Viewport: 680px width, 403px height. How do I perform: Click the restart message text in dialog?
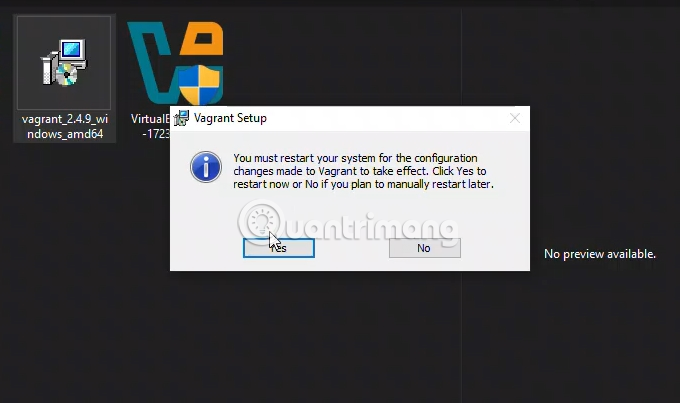(x=363, y=171)
